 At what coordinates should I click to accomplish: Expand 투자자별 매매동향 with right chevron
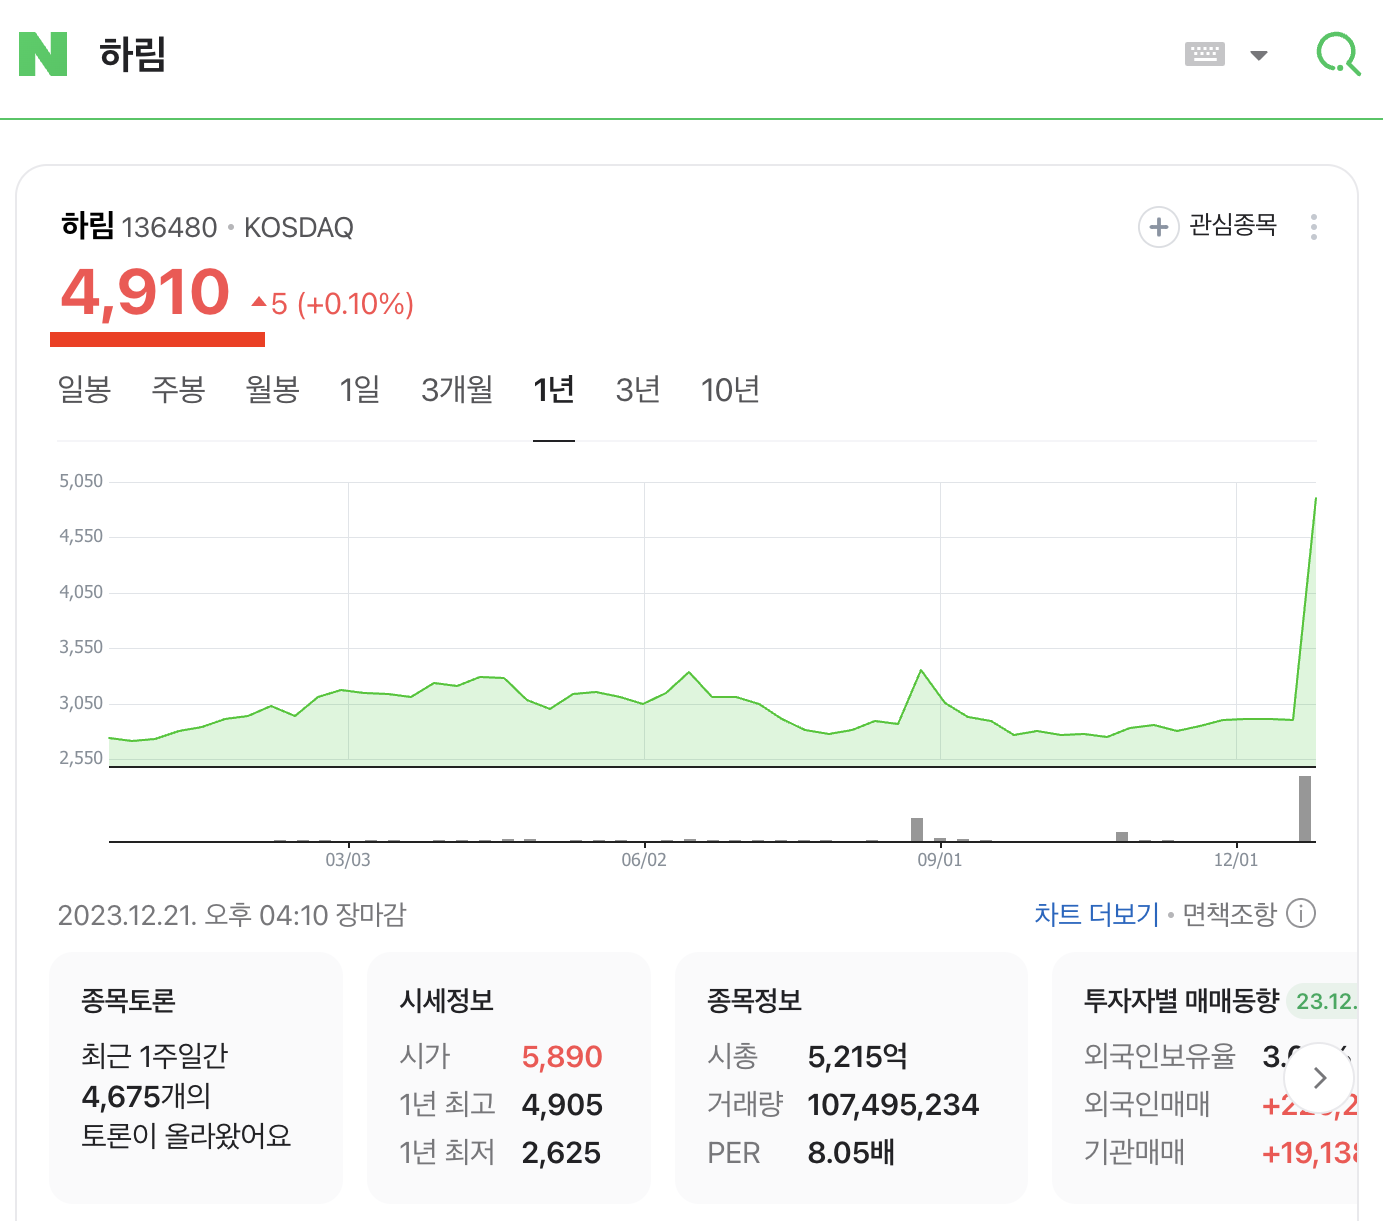[x=1319, y=1078]
